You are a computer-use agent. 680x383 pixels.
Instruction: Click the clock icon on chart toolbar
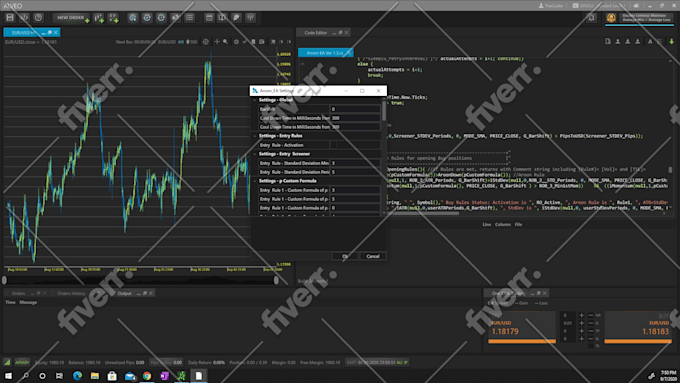206,42
